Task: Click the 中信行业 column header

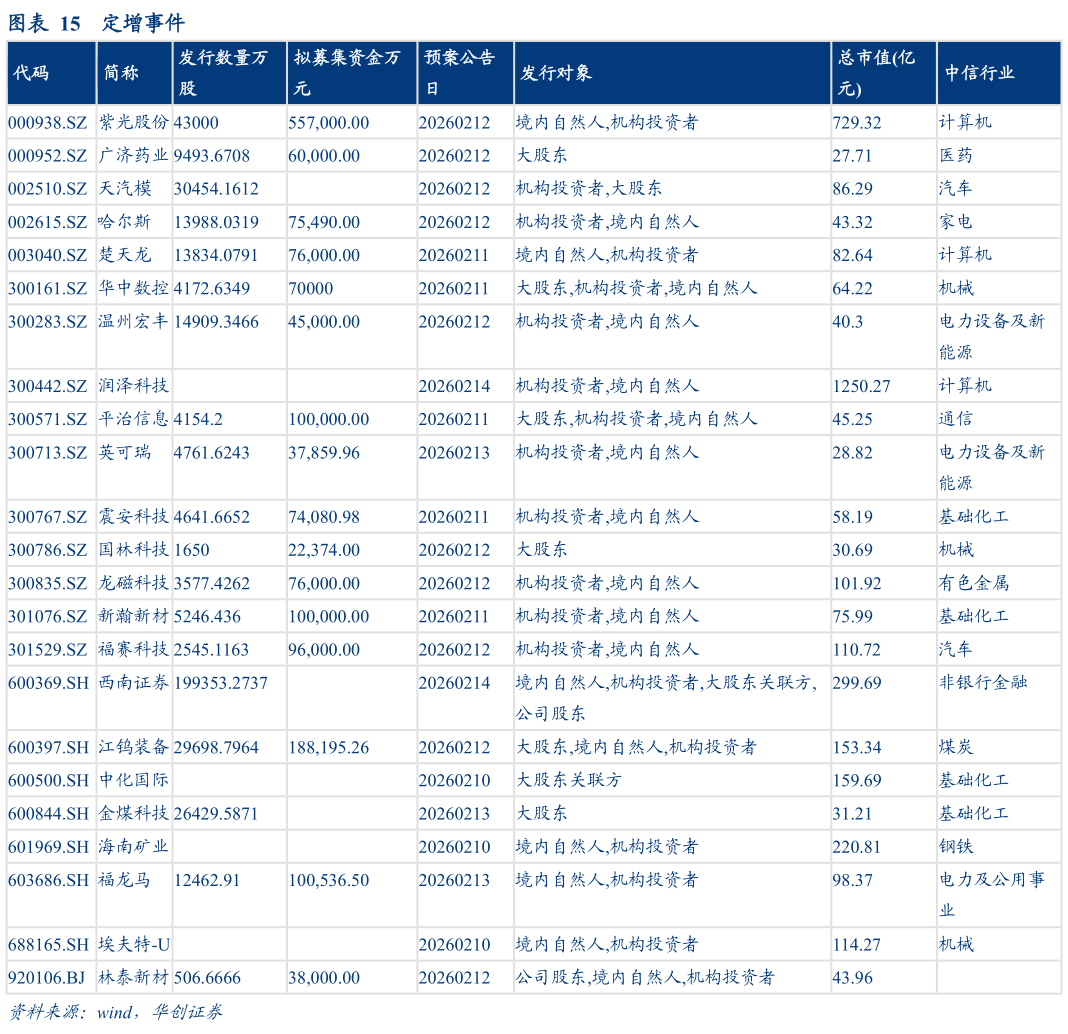Action: click(x=979, y=73)
